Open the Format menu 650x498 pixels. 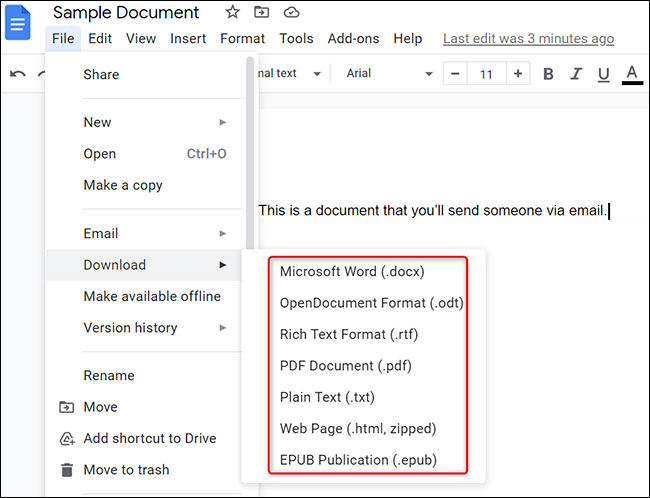point(243,39)
